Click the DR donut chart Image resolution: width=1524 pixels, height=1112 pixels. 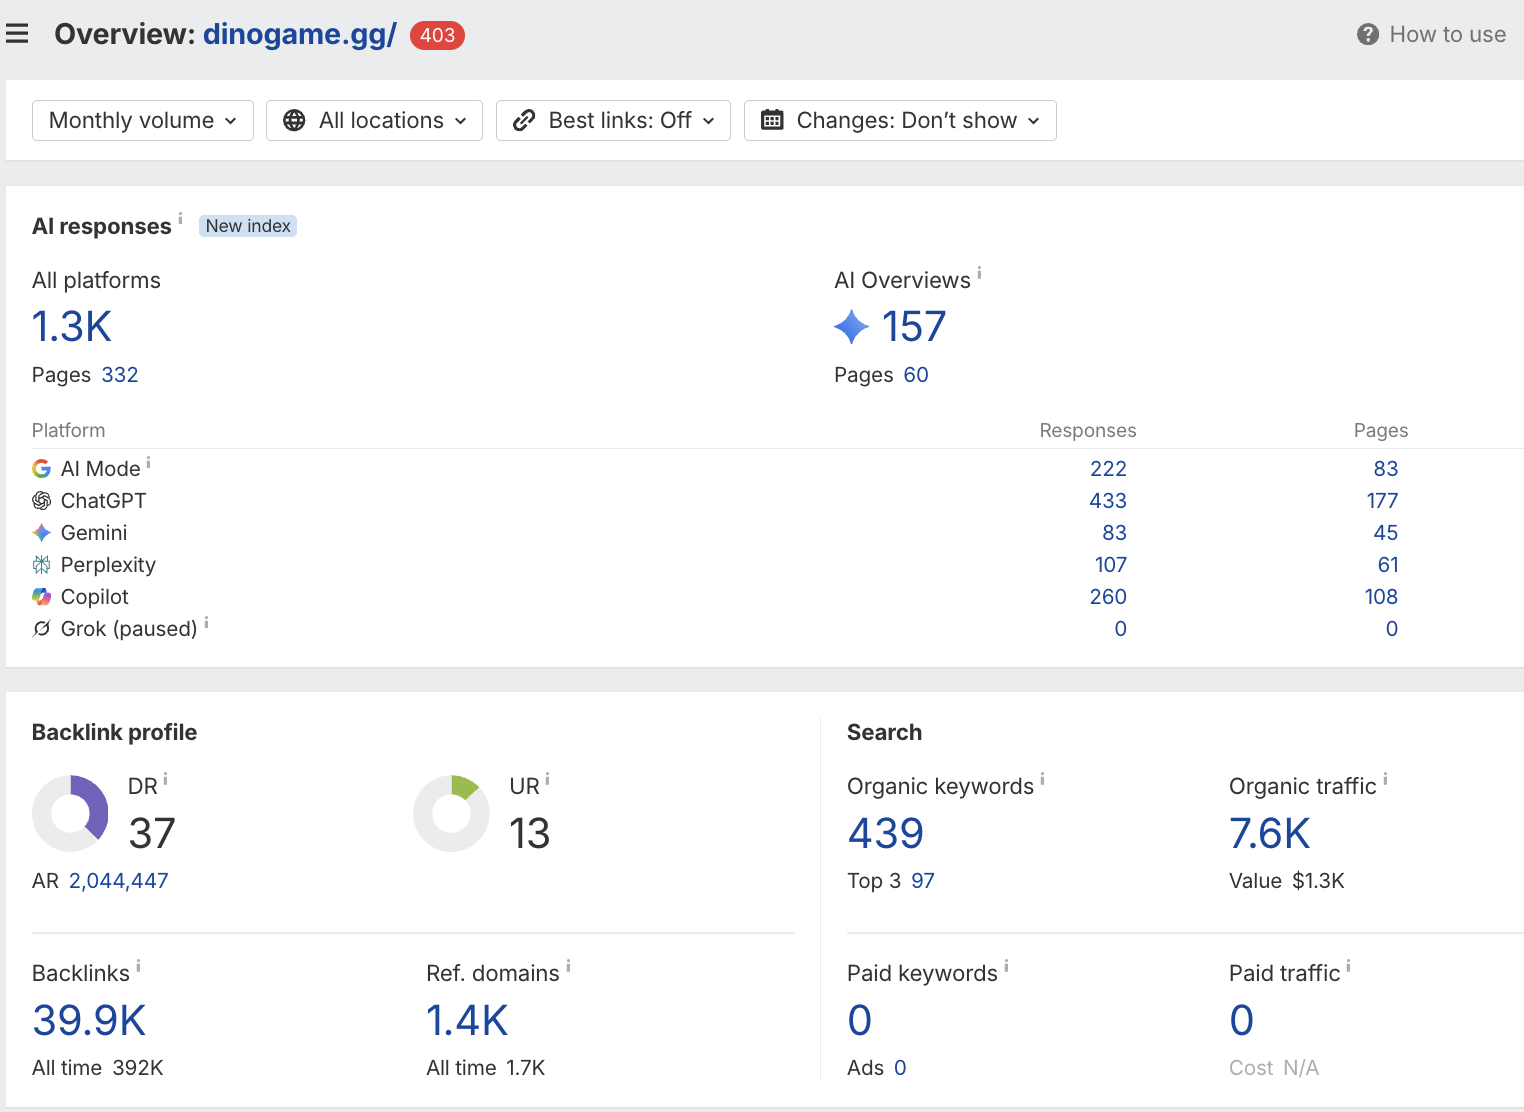70,813
